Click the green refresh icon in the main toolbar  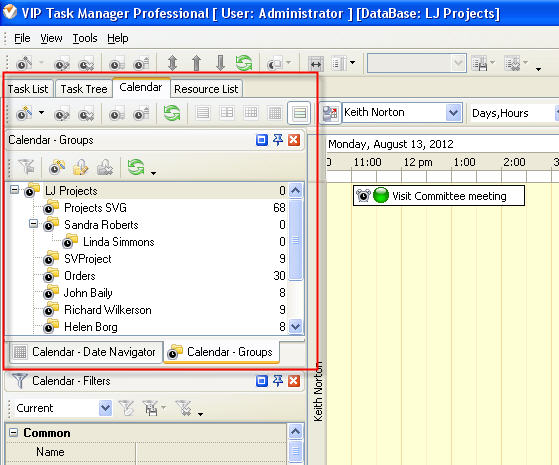click(x=244, y=63)
